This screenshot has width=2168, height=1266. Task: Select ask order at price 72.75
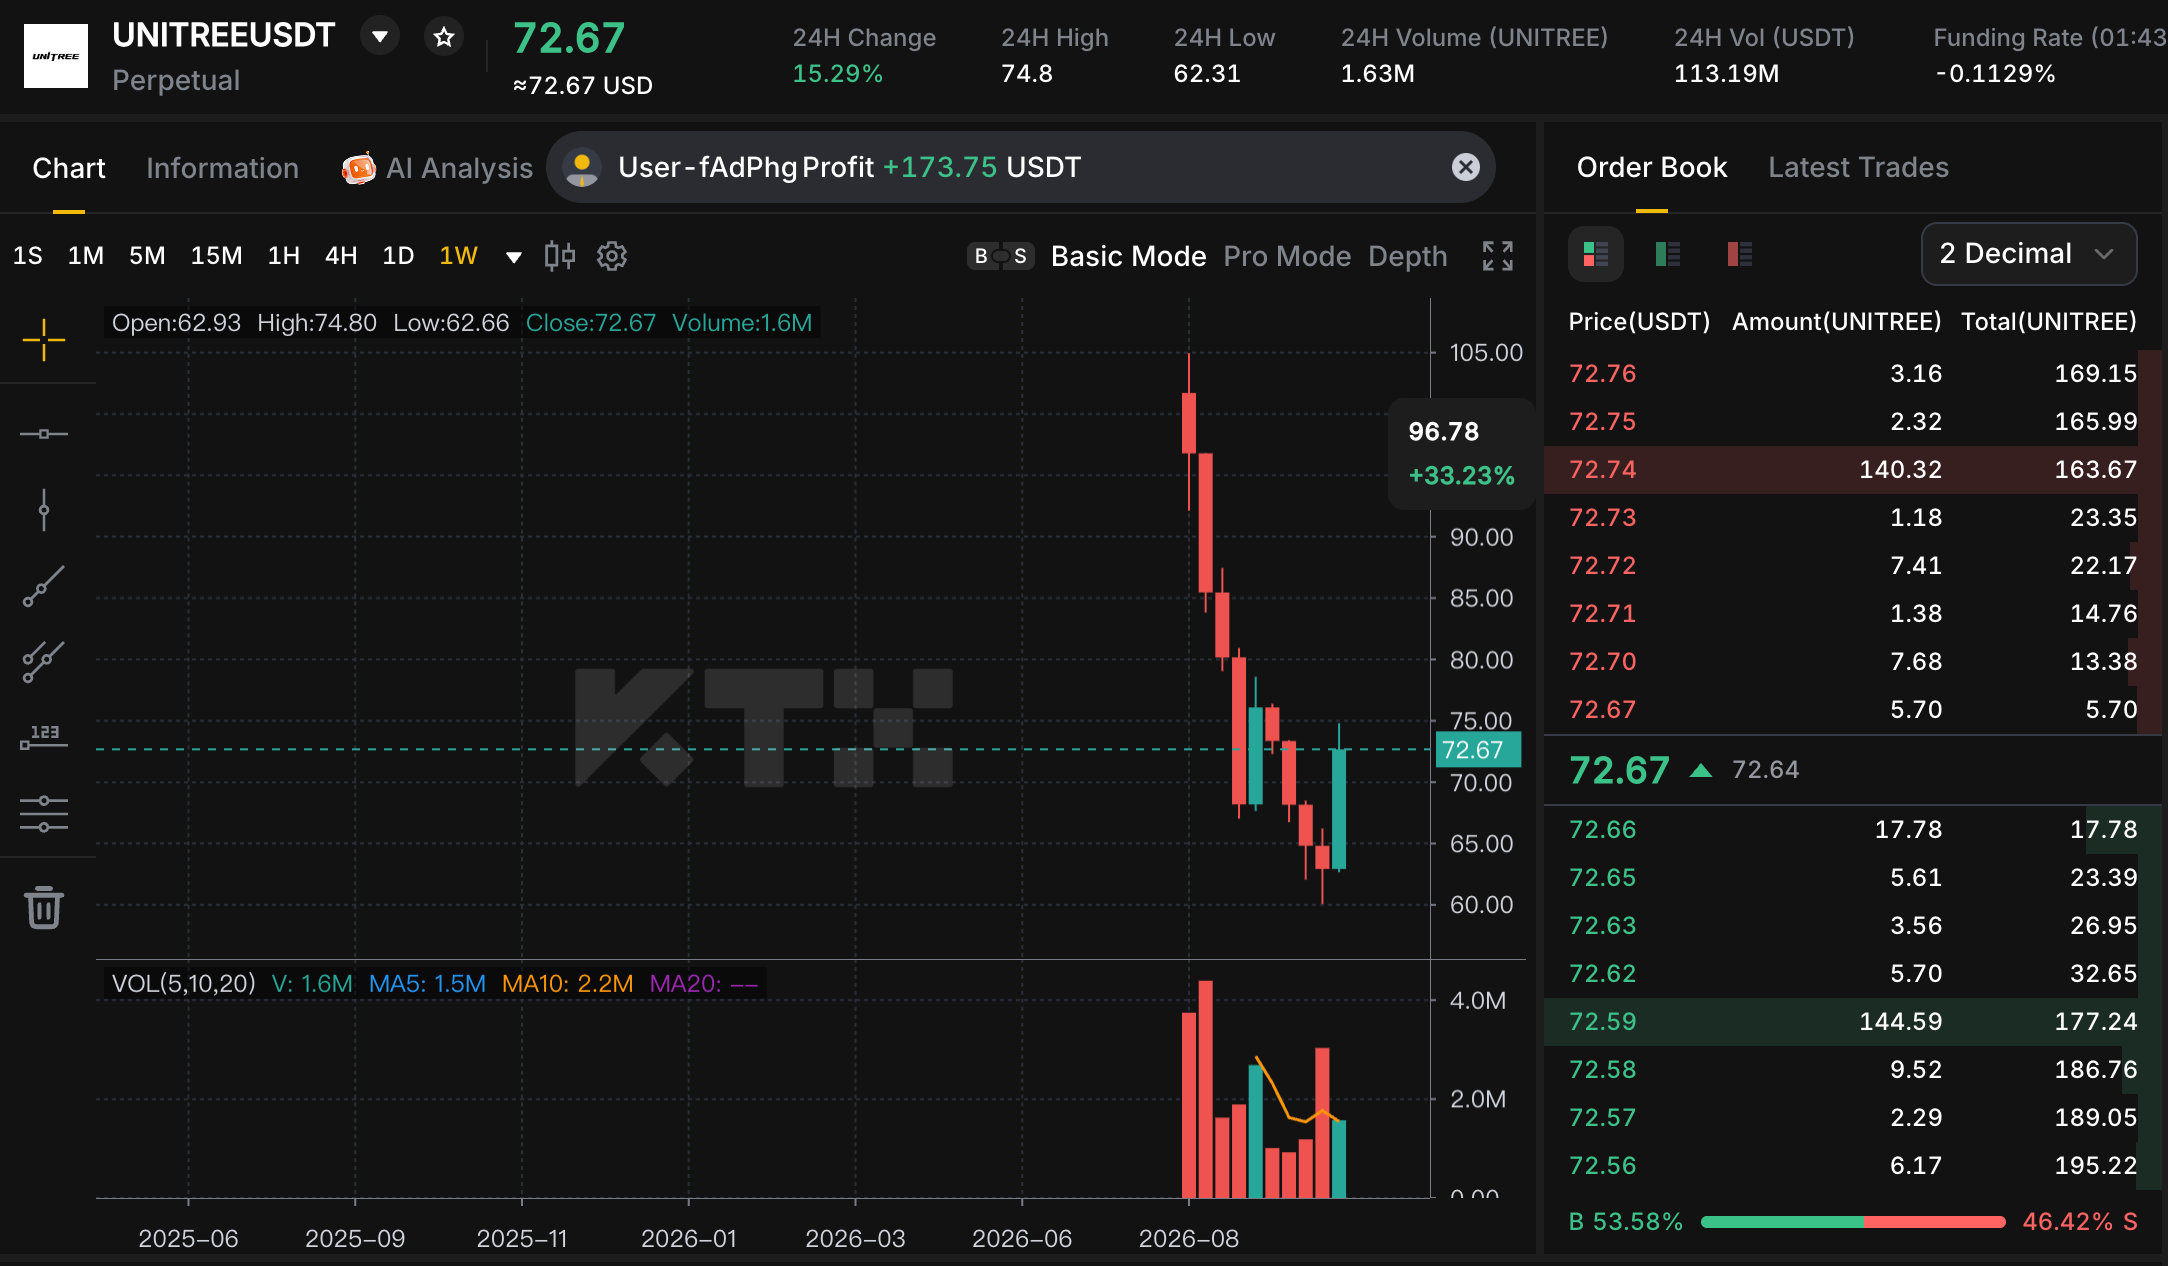pos(1853,421)
